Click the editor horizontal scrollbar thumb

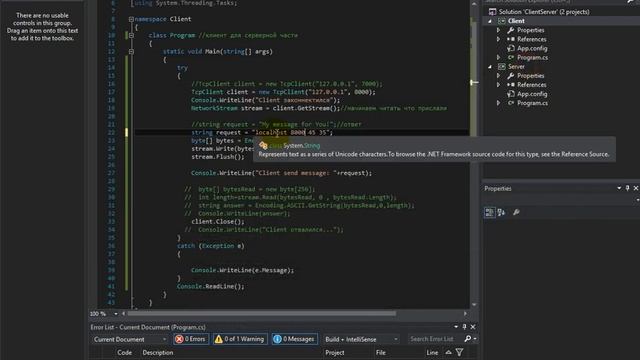pos(261,313)
